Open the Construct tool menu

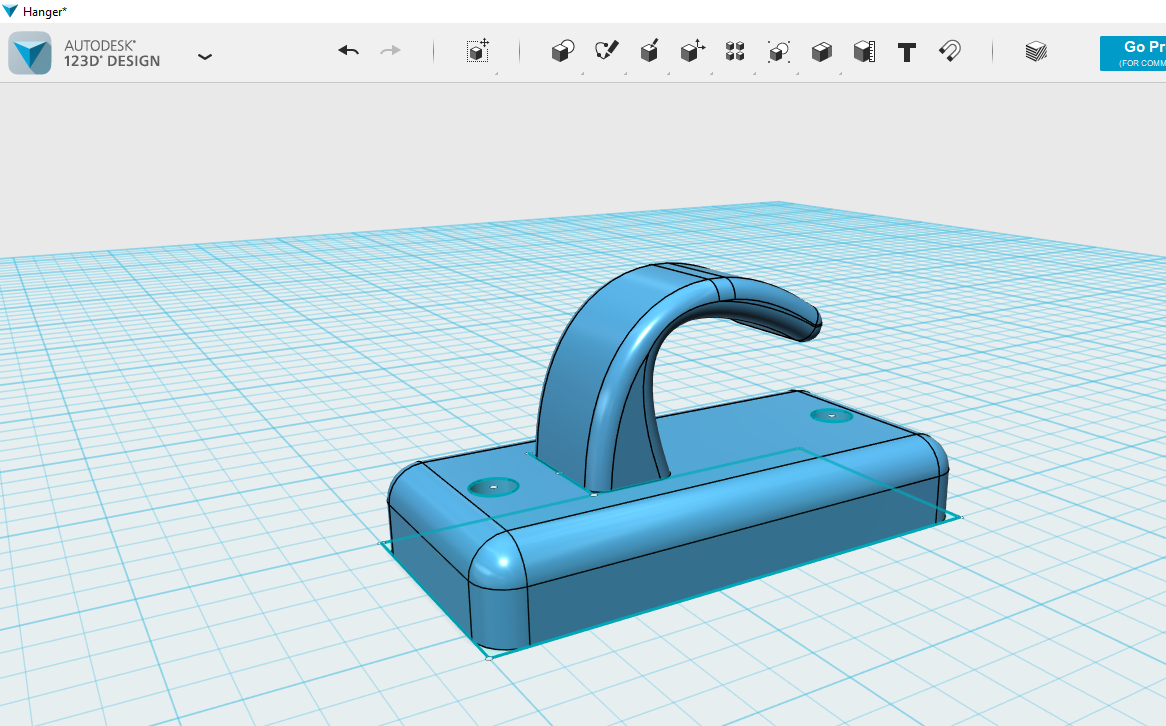[649, 51]
